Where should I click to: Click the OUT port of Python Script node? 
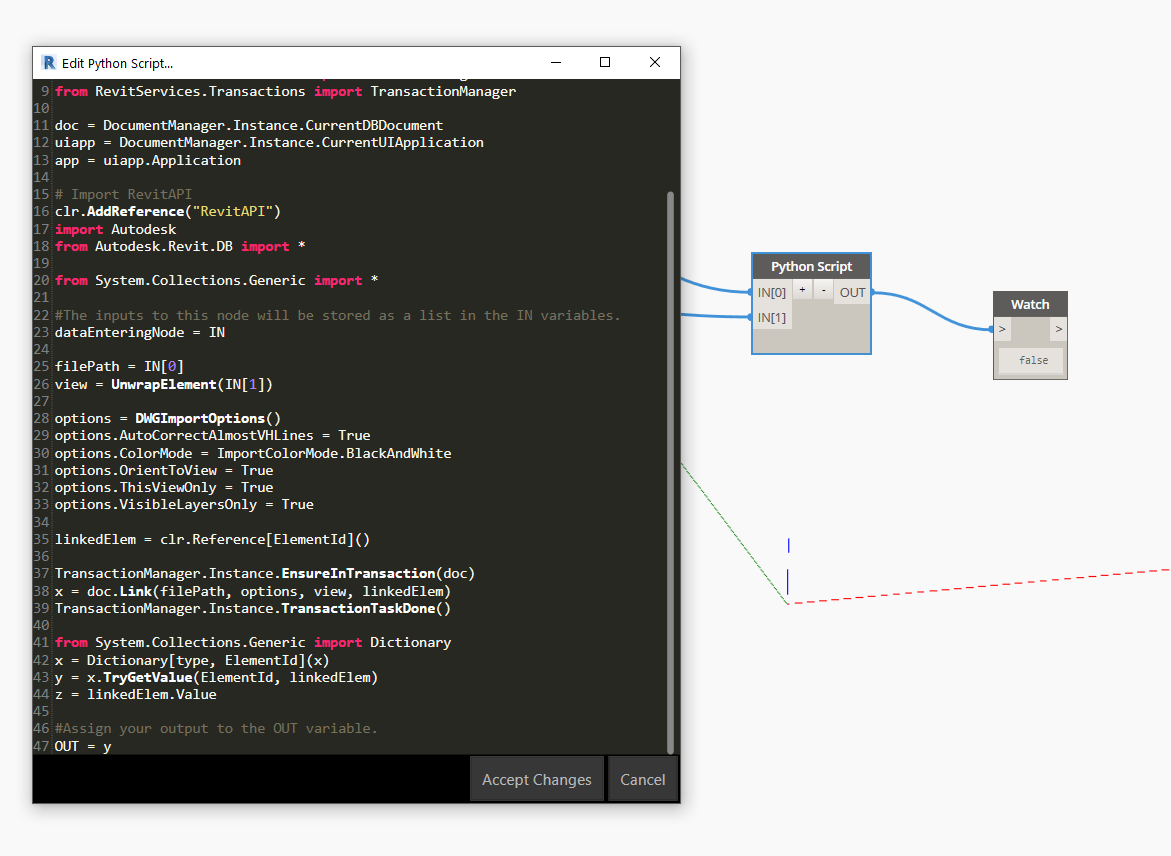pos(852,293)
